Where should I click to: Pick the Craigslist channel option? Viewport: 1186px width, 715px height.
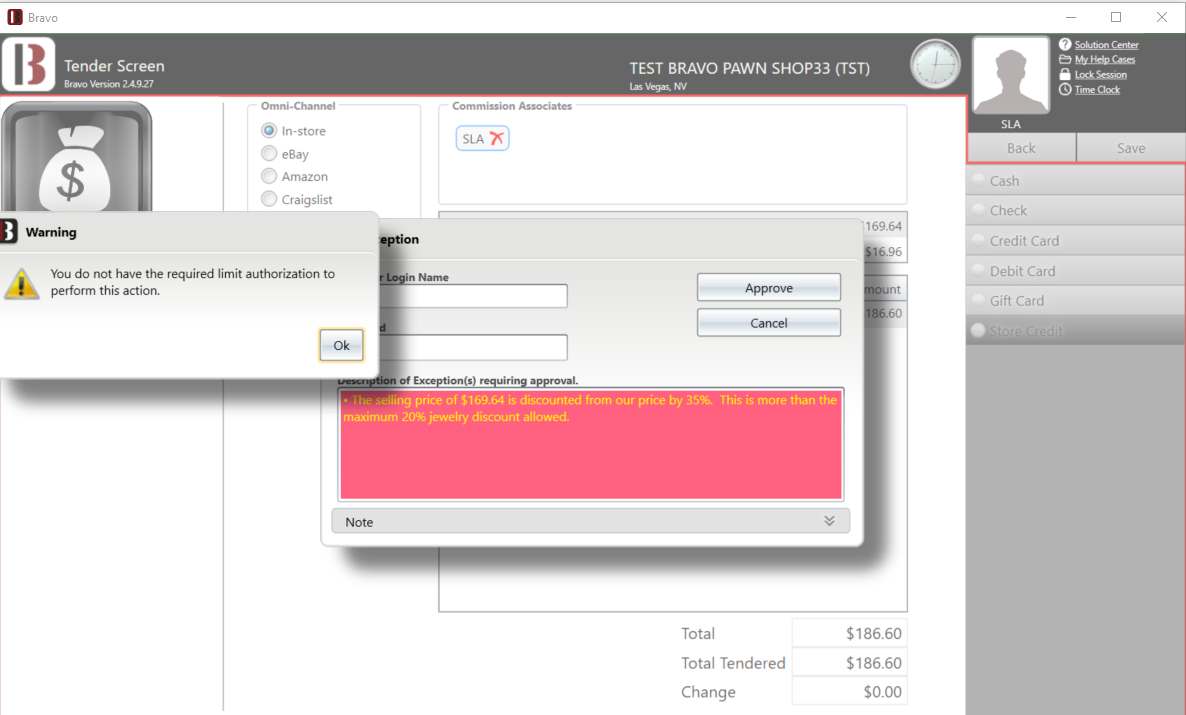click(x=269, y=200)
